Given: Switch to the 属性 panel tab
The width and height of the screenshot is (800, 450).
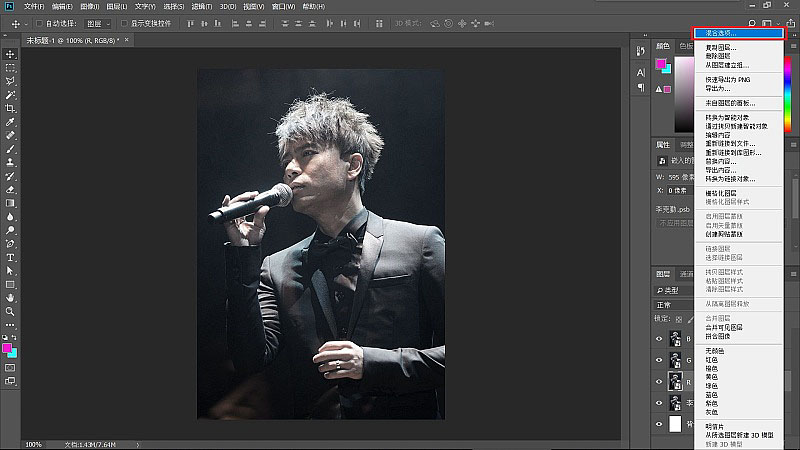Looking at the screenshot, I should (x=663, y=145).
